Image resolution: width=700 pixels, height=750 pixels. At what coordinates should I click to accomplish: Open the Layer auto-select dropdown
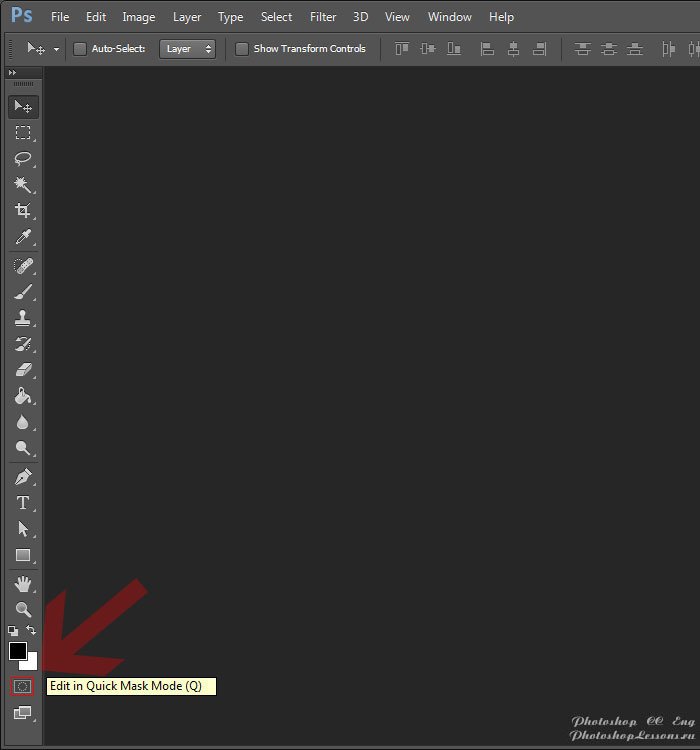point(187,49)
